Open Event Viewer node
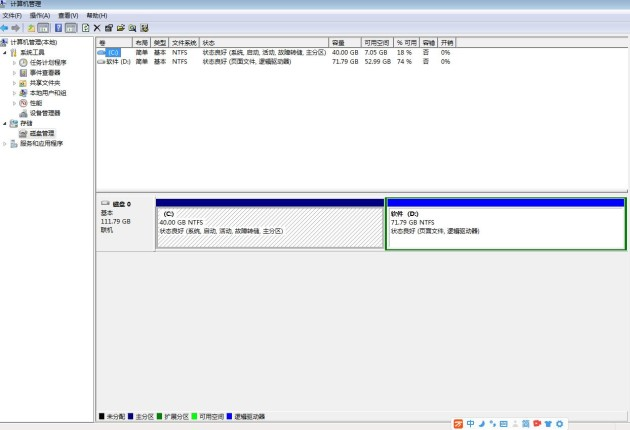The height and width of the screenshot is (430, 630). (44, 73)
